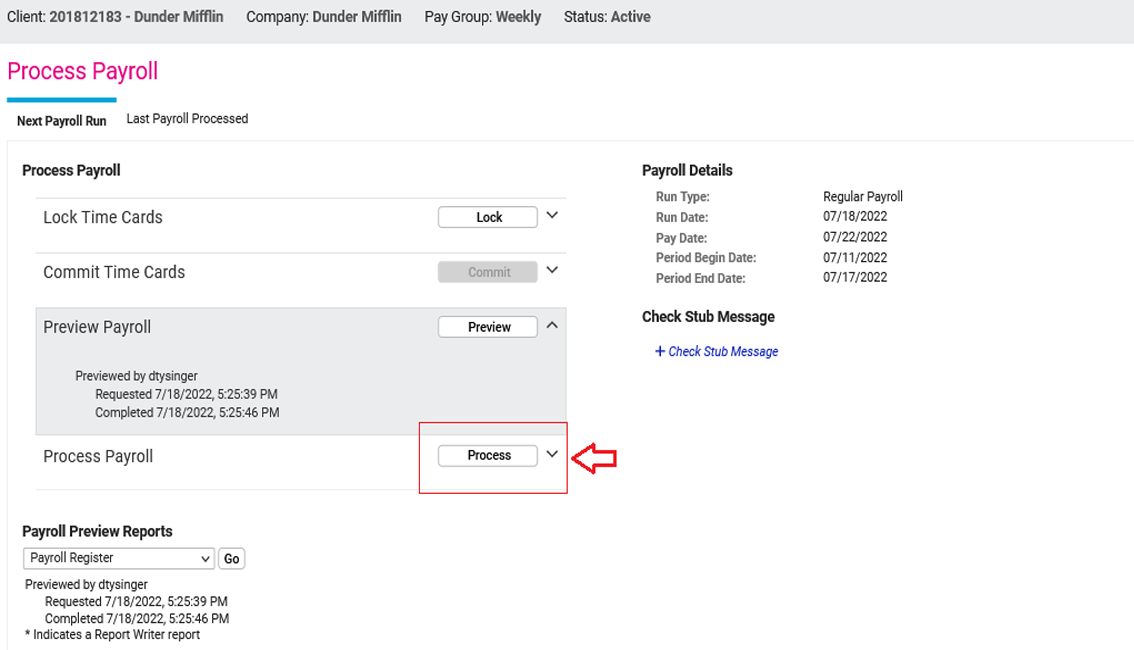Select the Period Begin Date value 07/11/2022

click(x=855, y=257)
